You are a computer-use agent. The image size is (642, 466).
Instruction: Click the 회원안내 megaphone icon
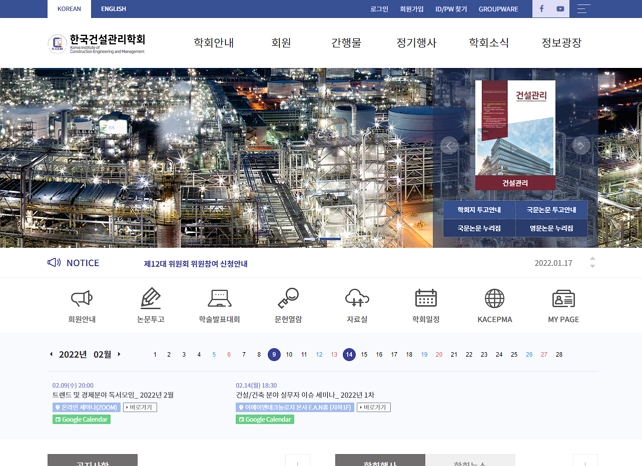click(x=82, y=299)
